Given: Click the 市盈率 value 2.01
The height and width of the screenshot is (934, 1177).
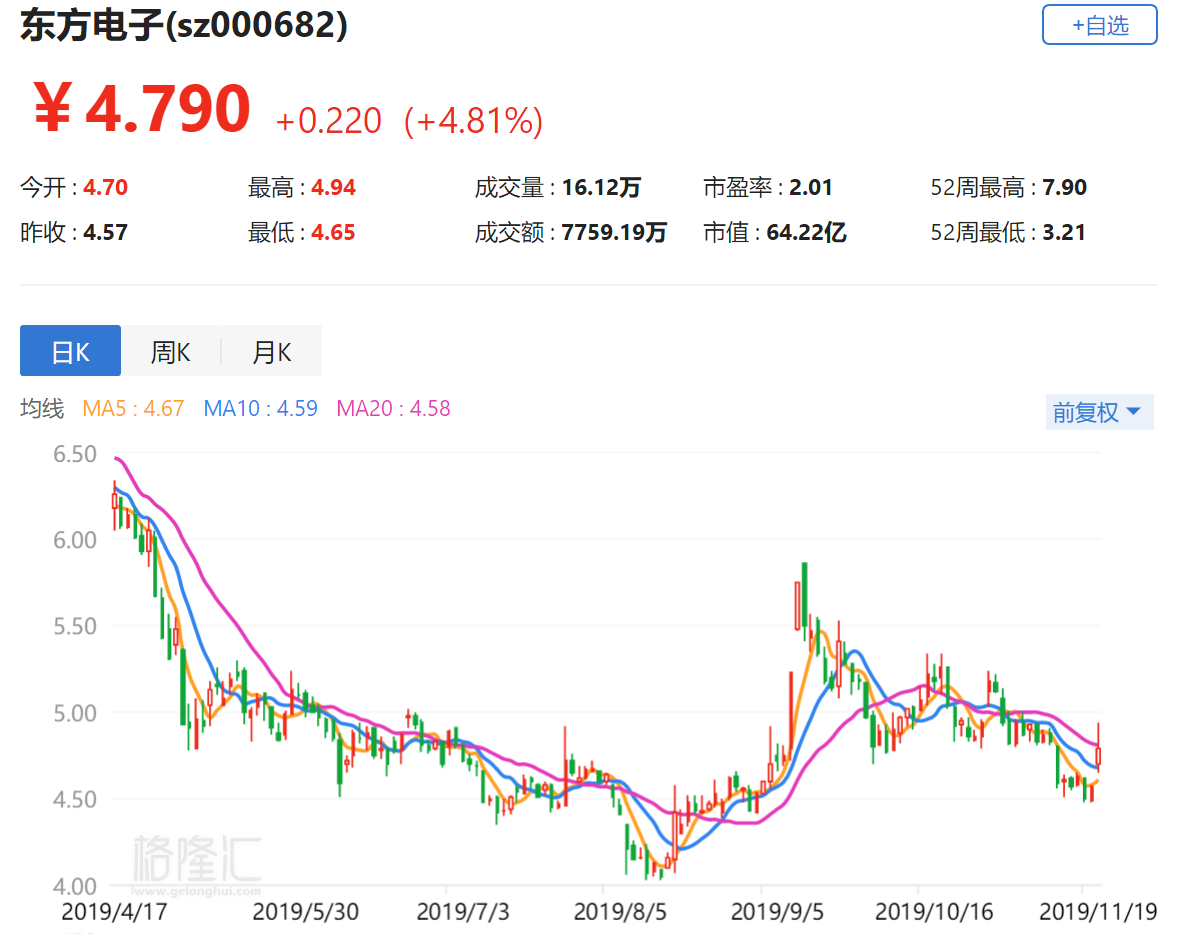Looking at the screenshot, I should click(x=811, y=187).
